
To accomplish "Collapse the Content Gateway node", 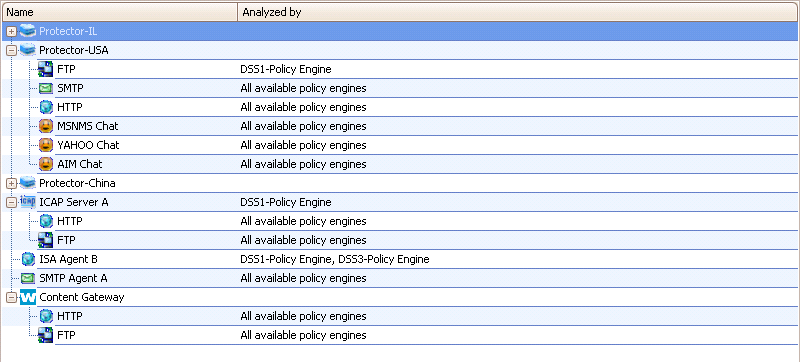I will [11, 297].
